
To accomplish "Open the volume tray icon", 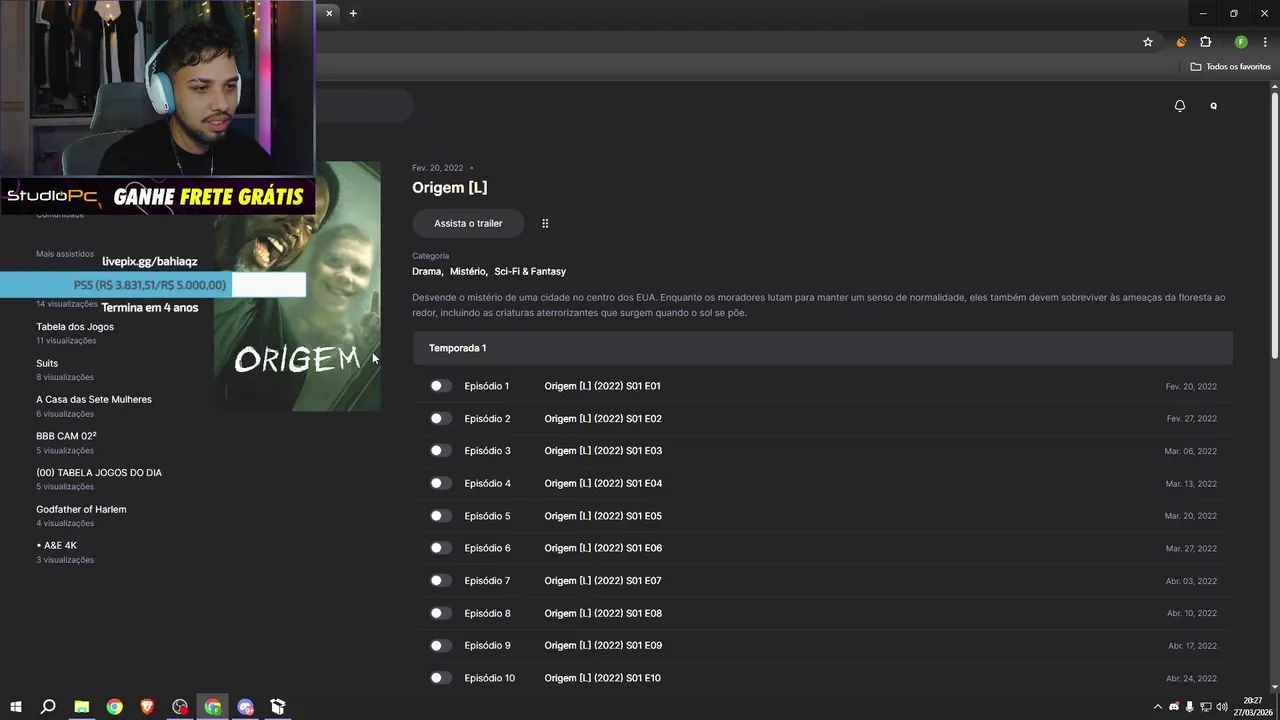I will 1222,707.
